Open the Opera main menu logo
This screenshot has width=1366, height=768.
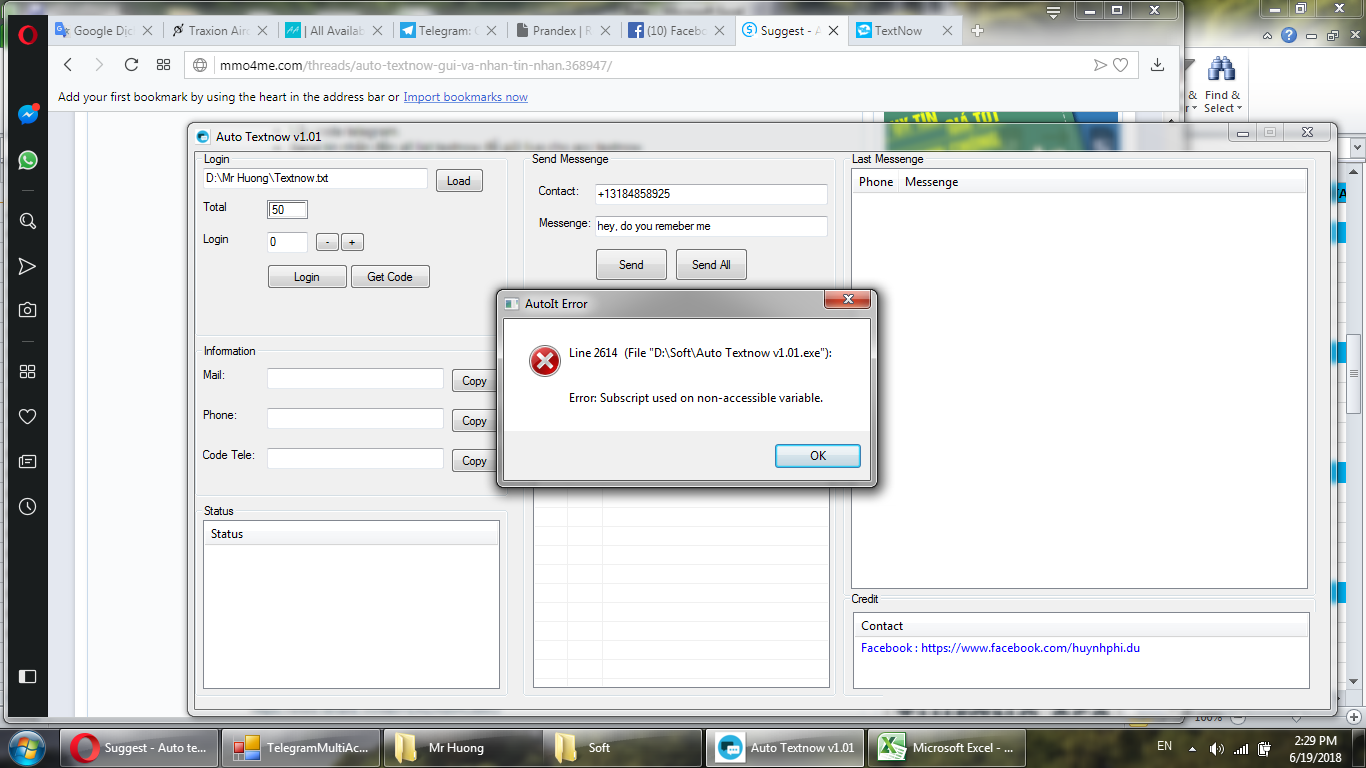pyautogui.click(x=27, y=35)
